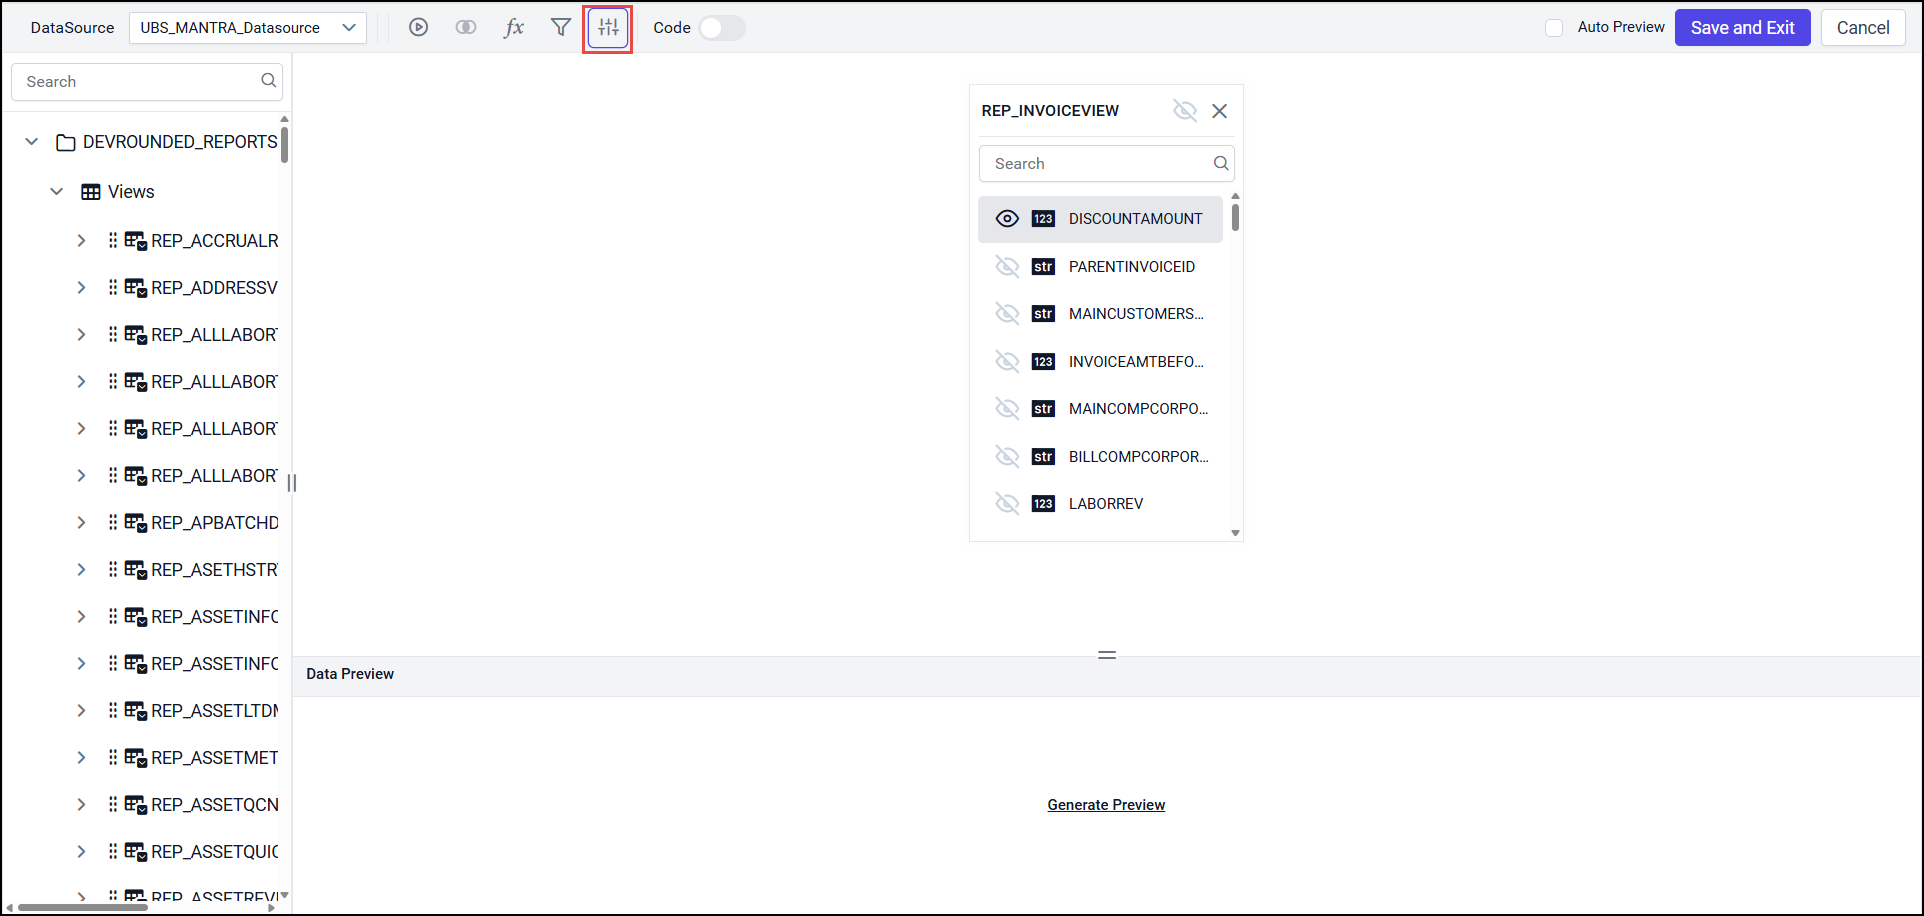
Task: Focus the left panel Search field
Action: point(147,82)
